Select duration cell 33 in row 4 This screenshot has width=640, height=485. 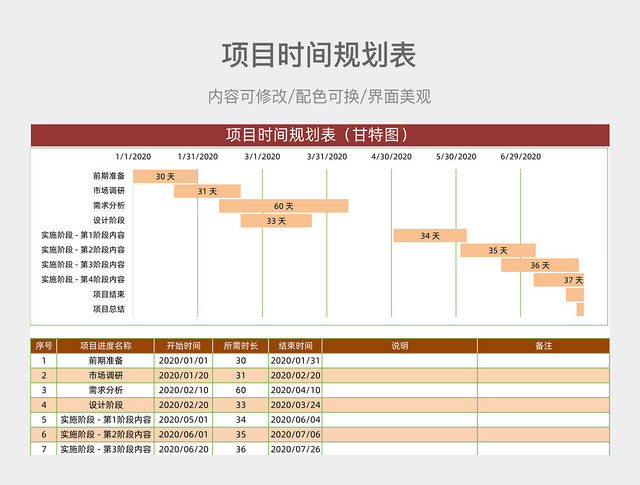pyautogui.click(x=240, y=405)
